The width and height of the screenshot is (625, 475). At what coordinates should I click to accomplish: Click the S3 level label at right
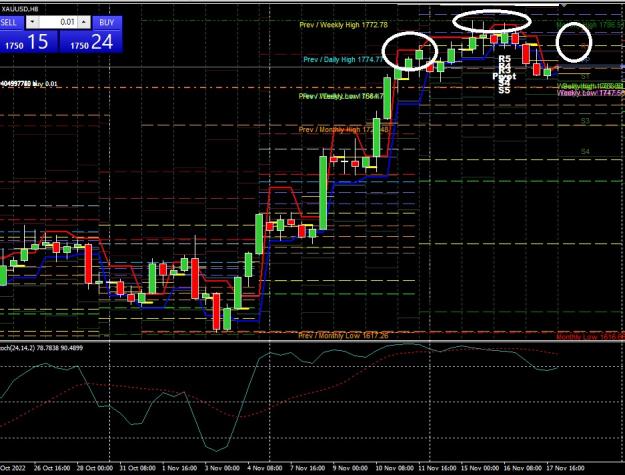tap(585, 121)
